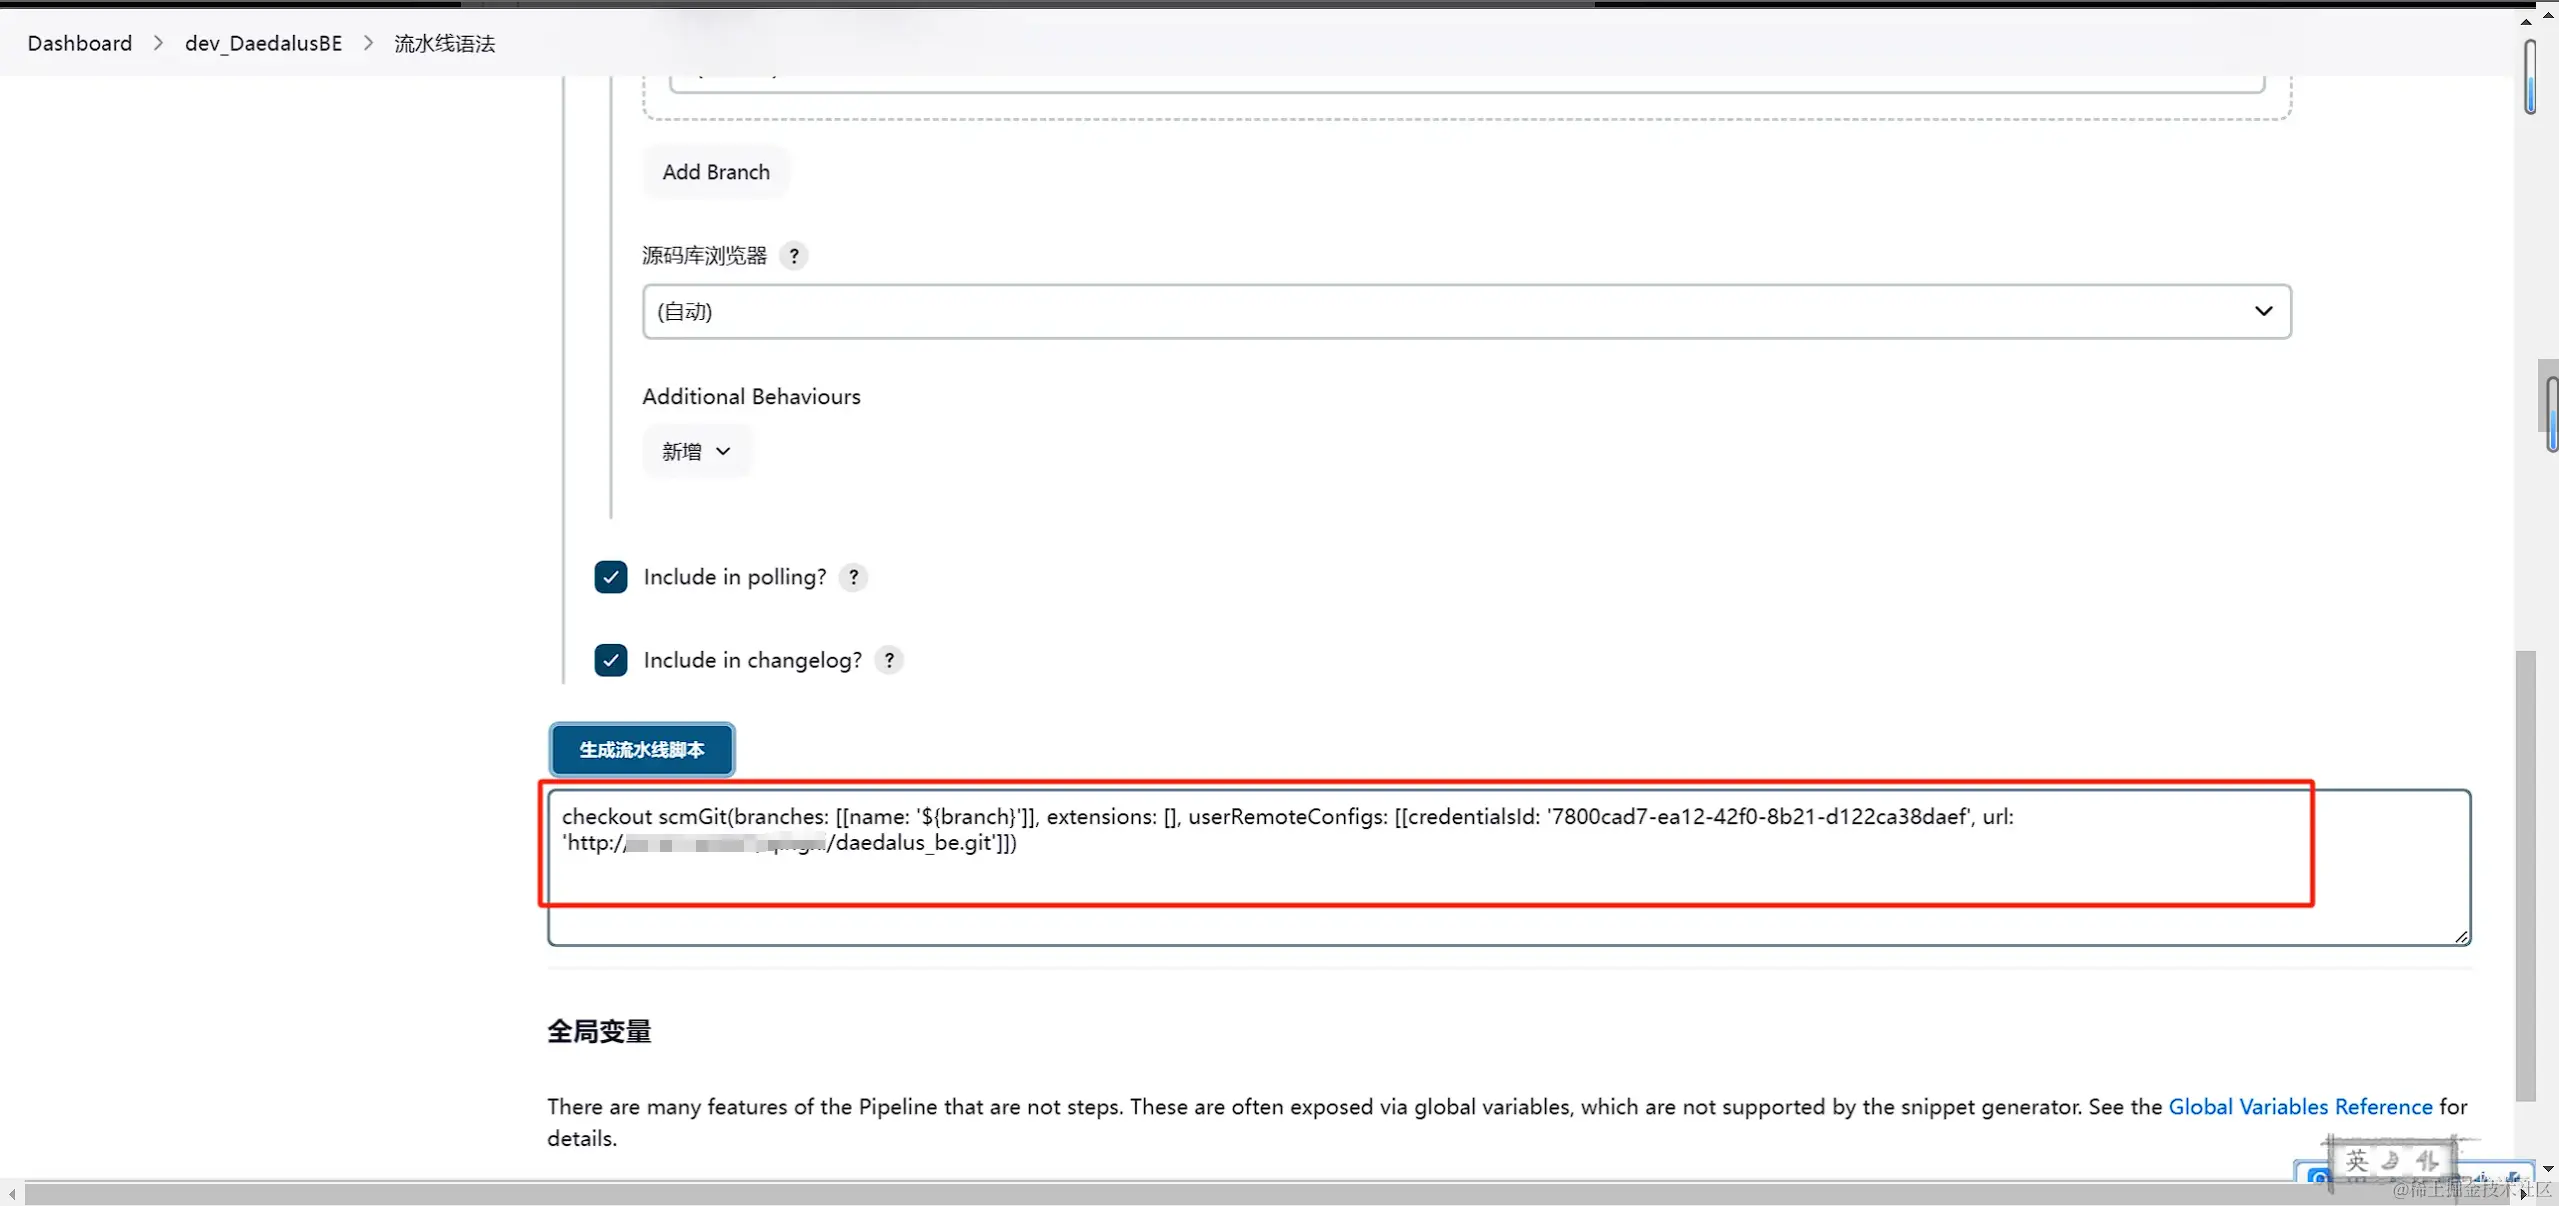The width and height of the screenshot is (2559, 1206).
Task: Click horizontal scrollbar left arrow
Action: pos(11,1193)
